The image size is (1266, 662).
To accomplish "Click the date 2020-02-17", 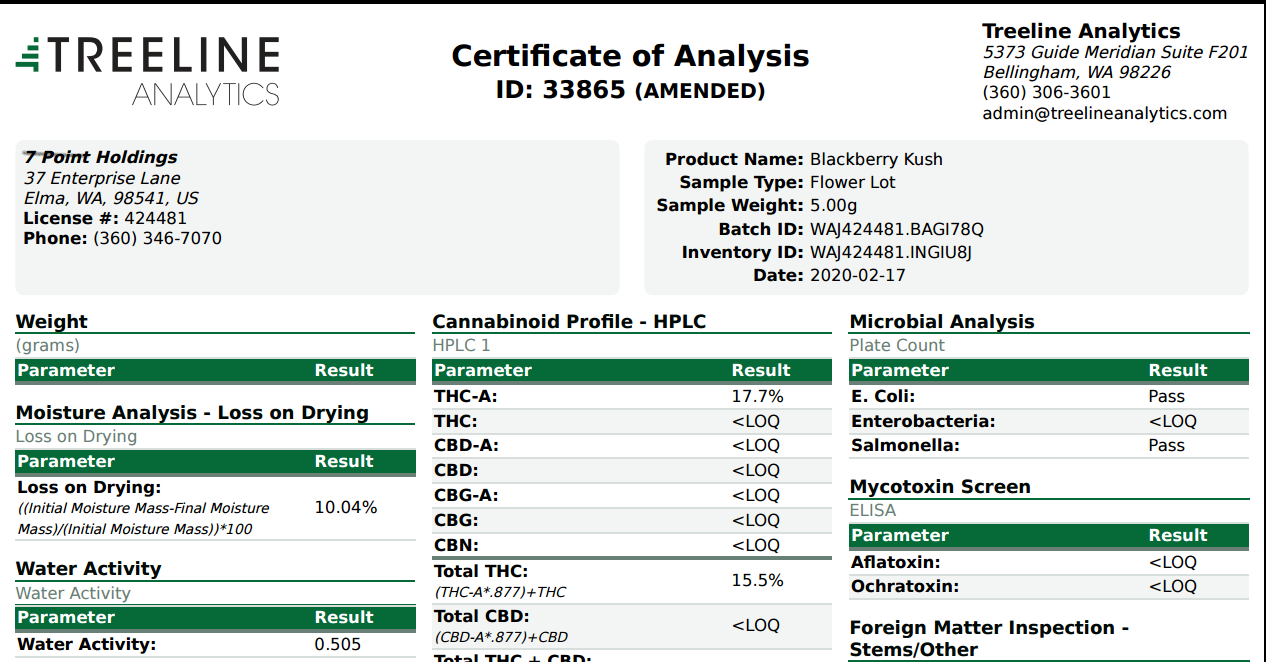I will tap(857, 275).
